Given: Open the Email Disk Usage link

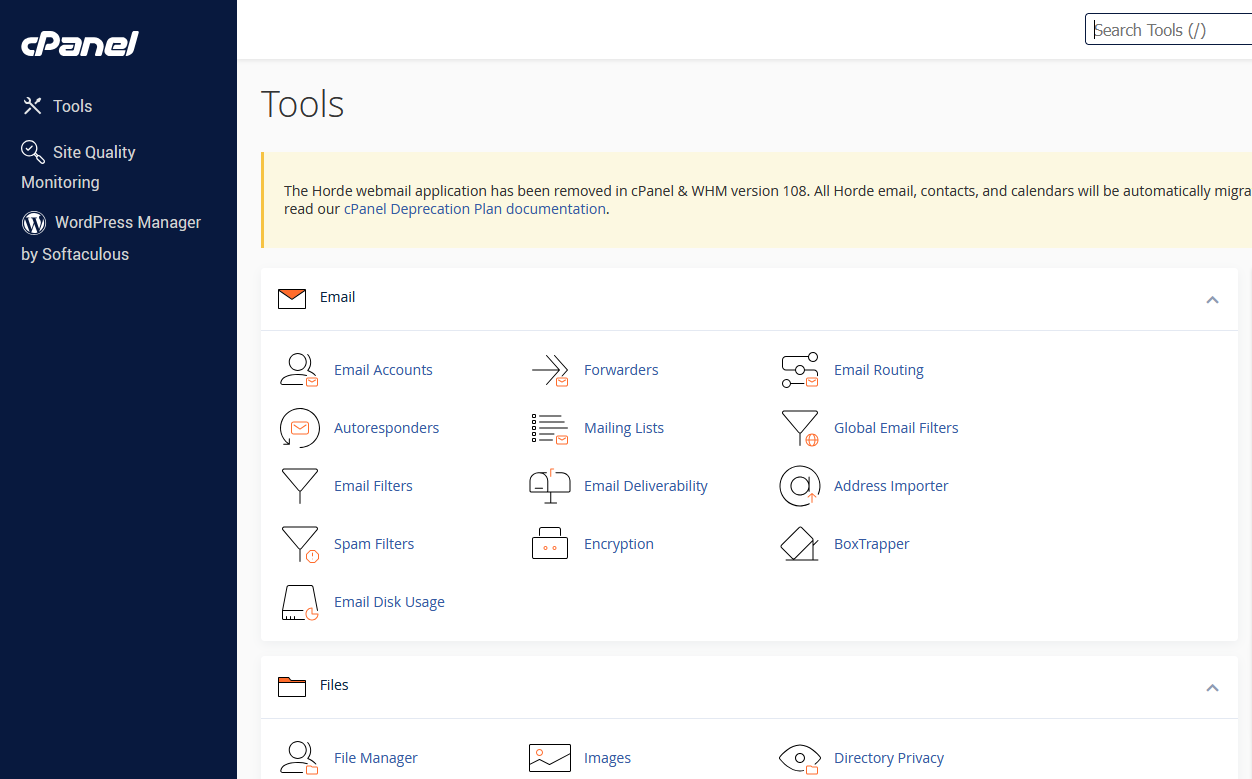Looking at the screenshot, I should (389, 602).
